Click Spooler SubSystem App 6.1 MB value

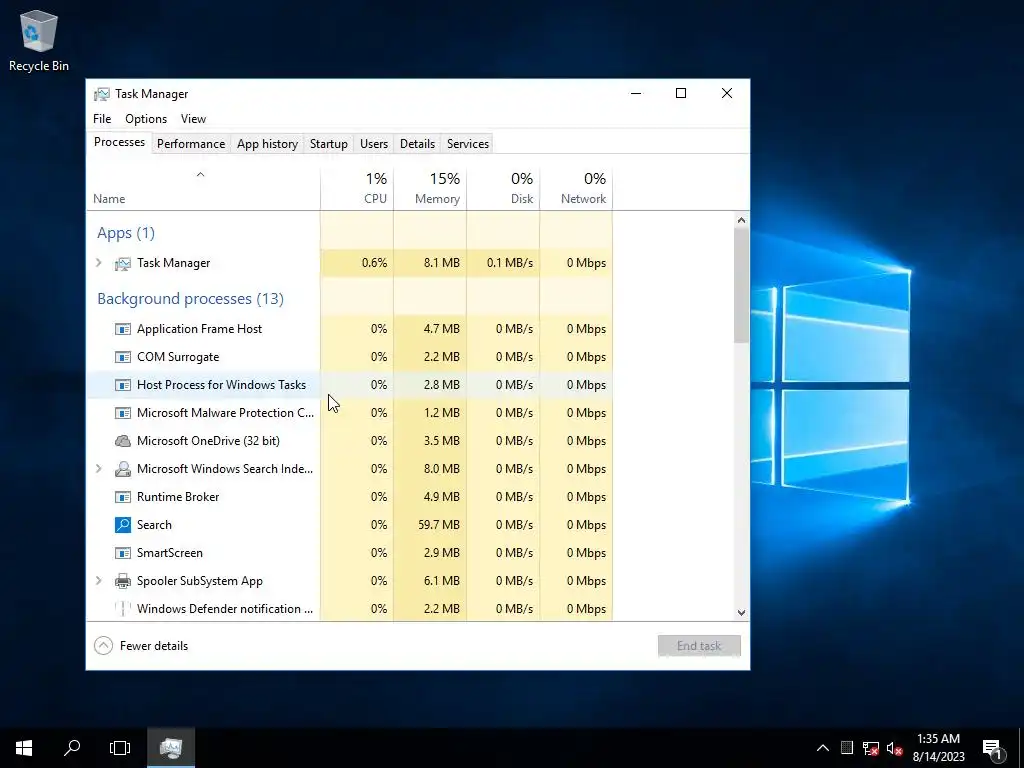click(441, 581)
